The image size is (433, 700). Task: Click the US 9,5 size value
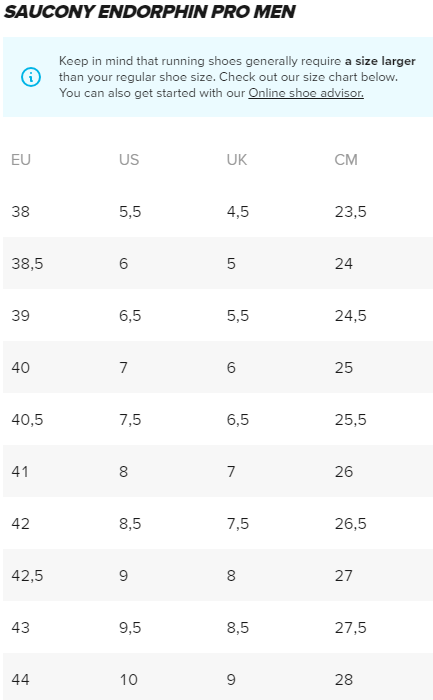tap(130, 628)
